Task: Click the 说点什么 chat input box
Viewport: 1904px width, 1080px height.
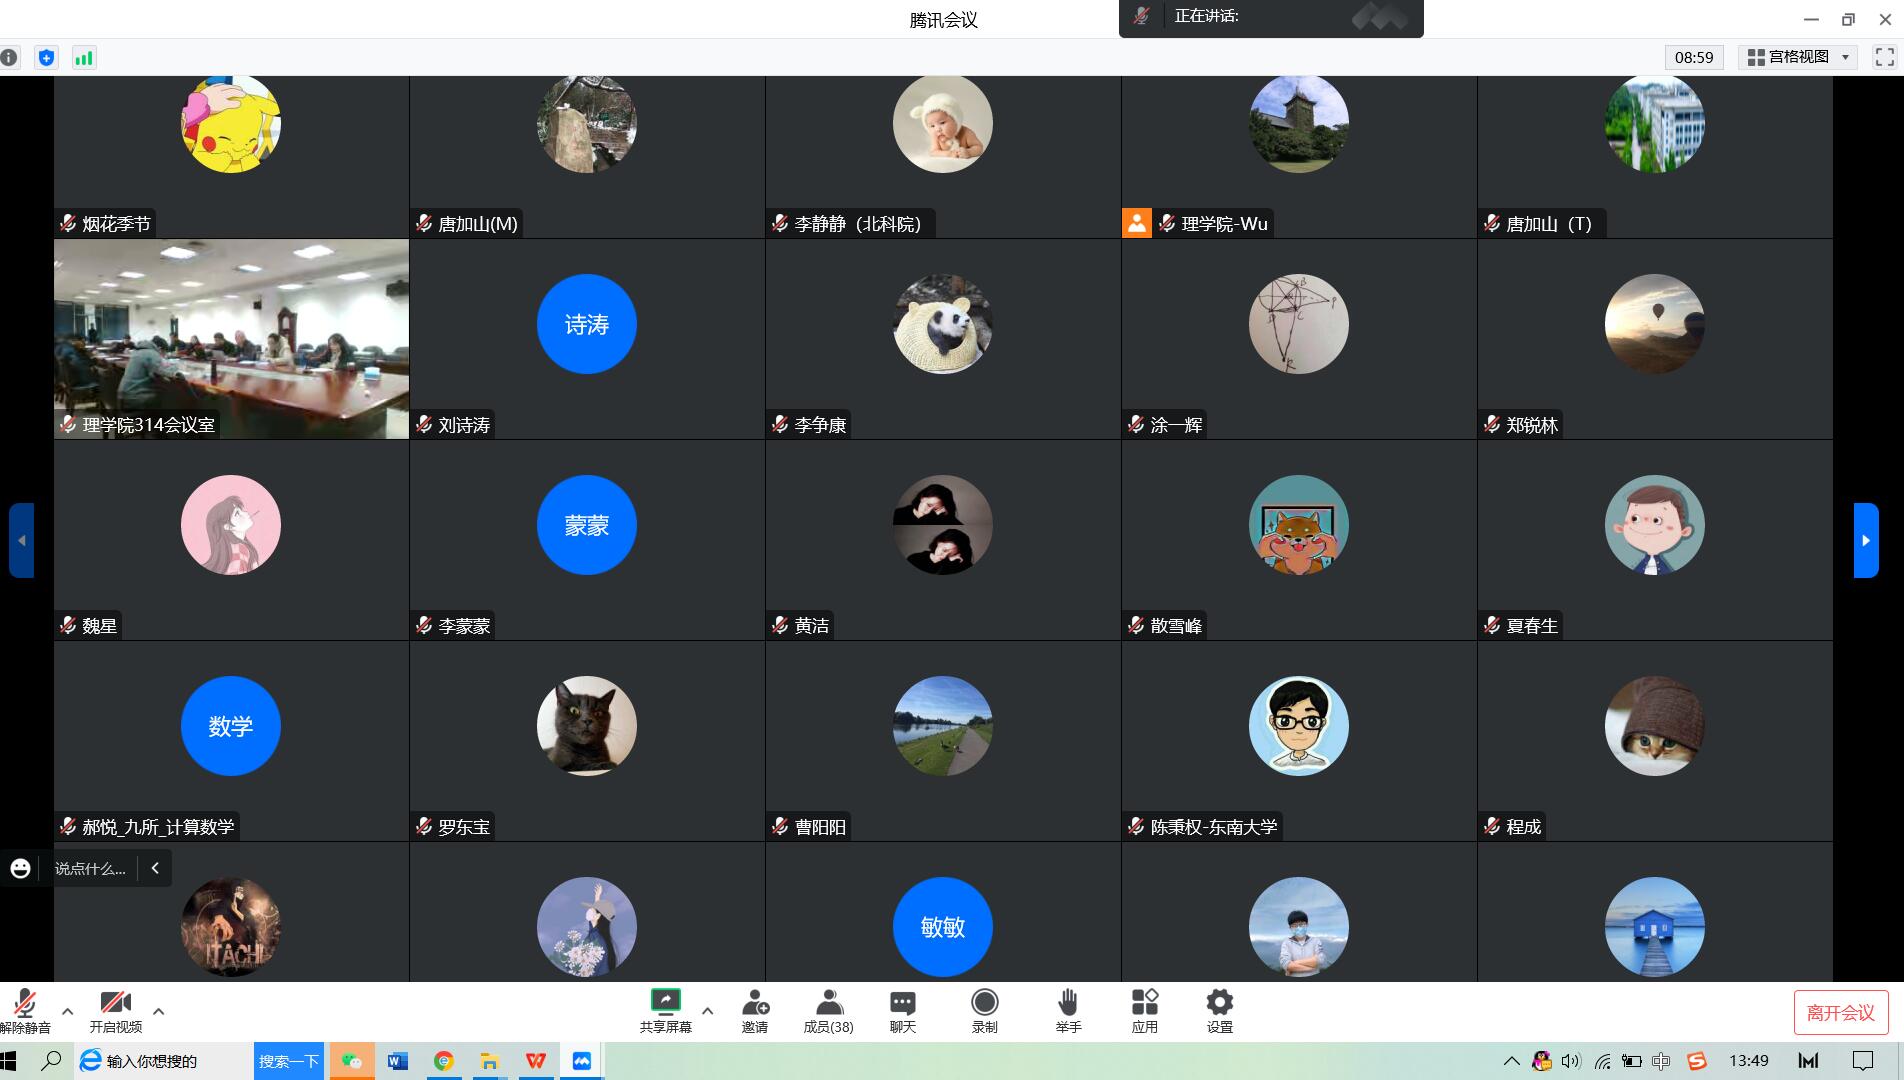Action: (x=90, y=868)
